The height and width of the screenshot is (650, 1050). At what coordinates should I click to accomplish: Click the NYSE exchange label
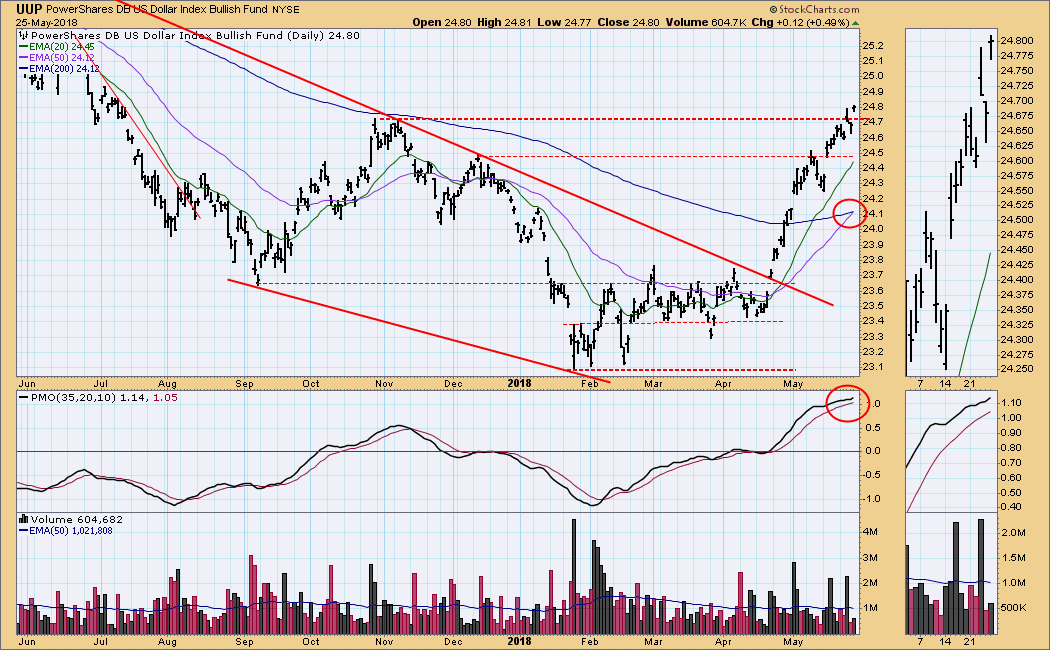pos(286,10)
